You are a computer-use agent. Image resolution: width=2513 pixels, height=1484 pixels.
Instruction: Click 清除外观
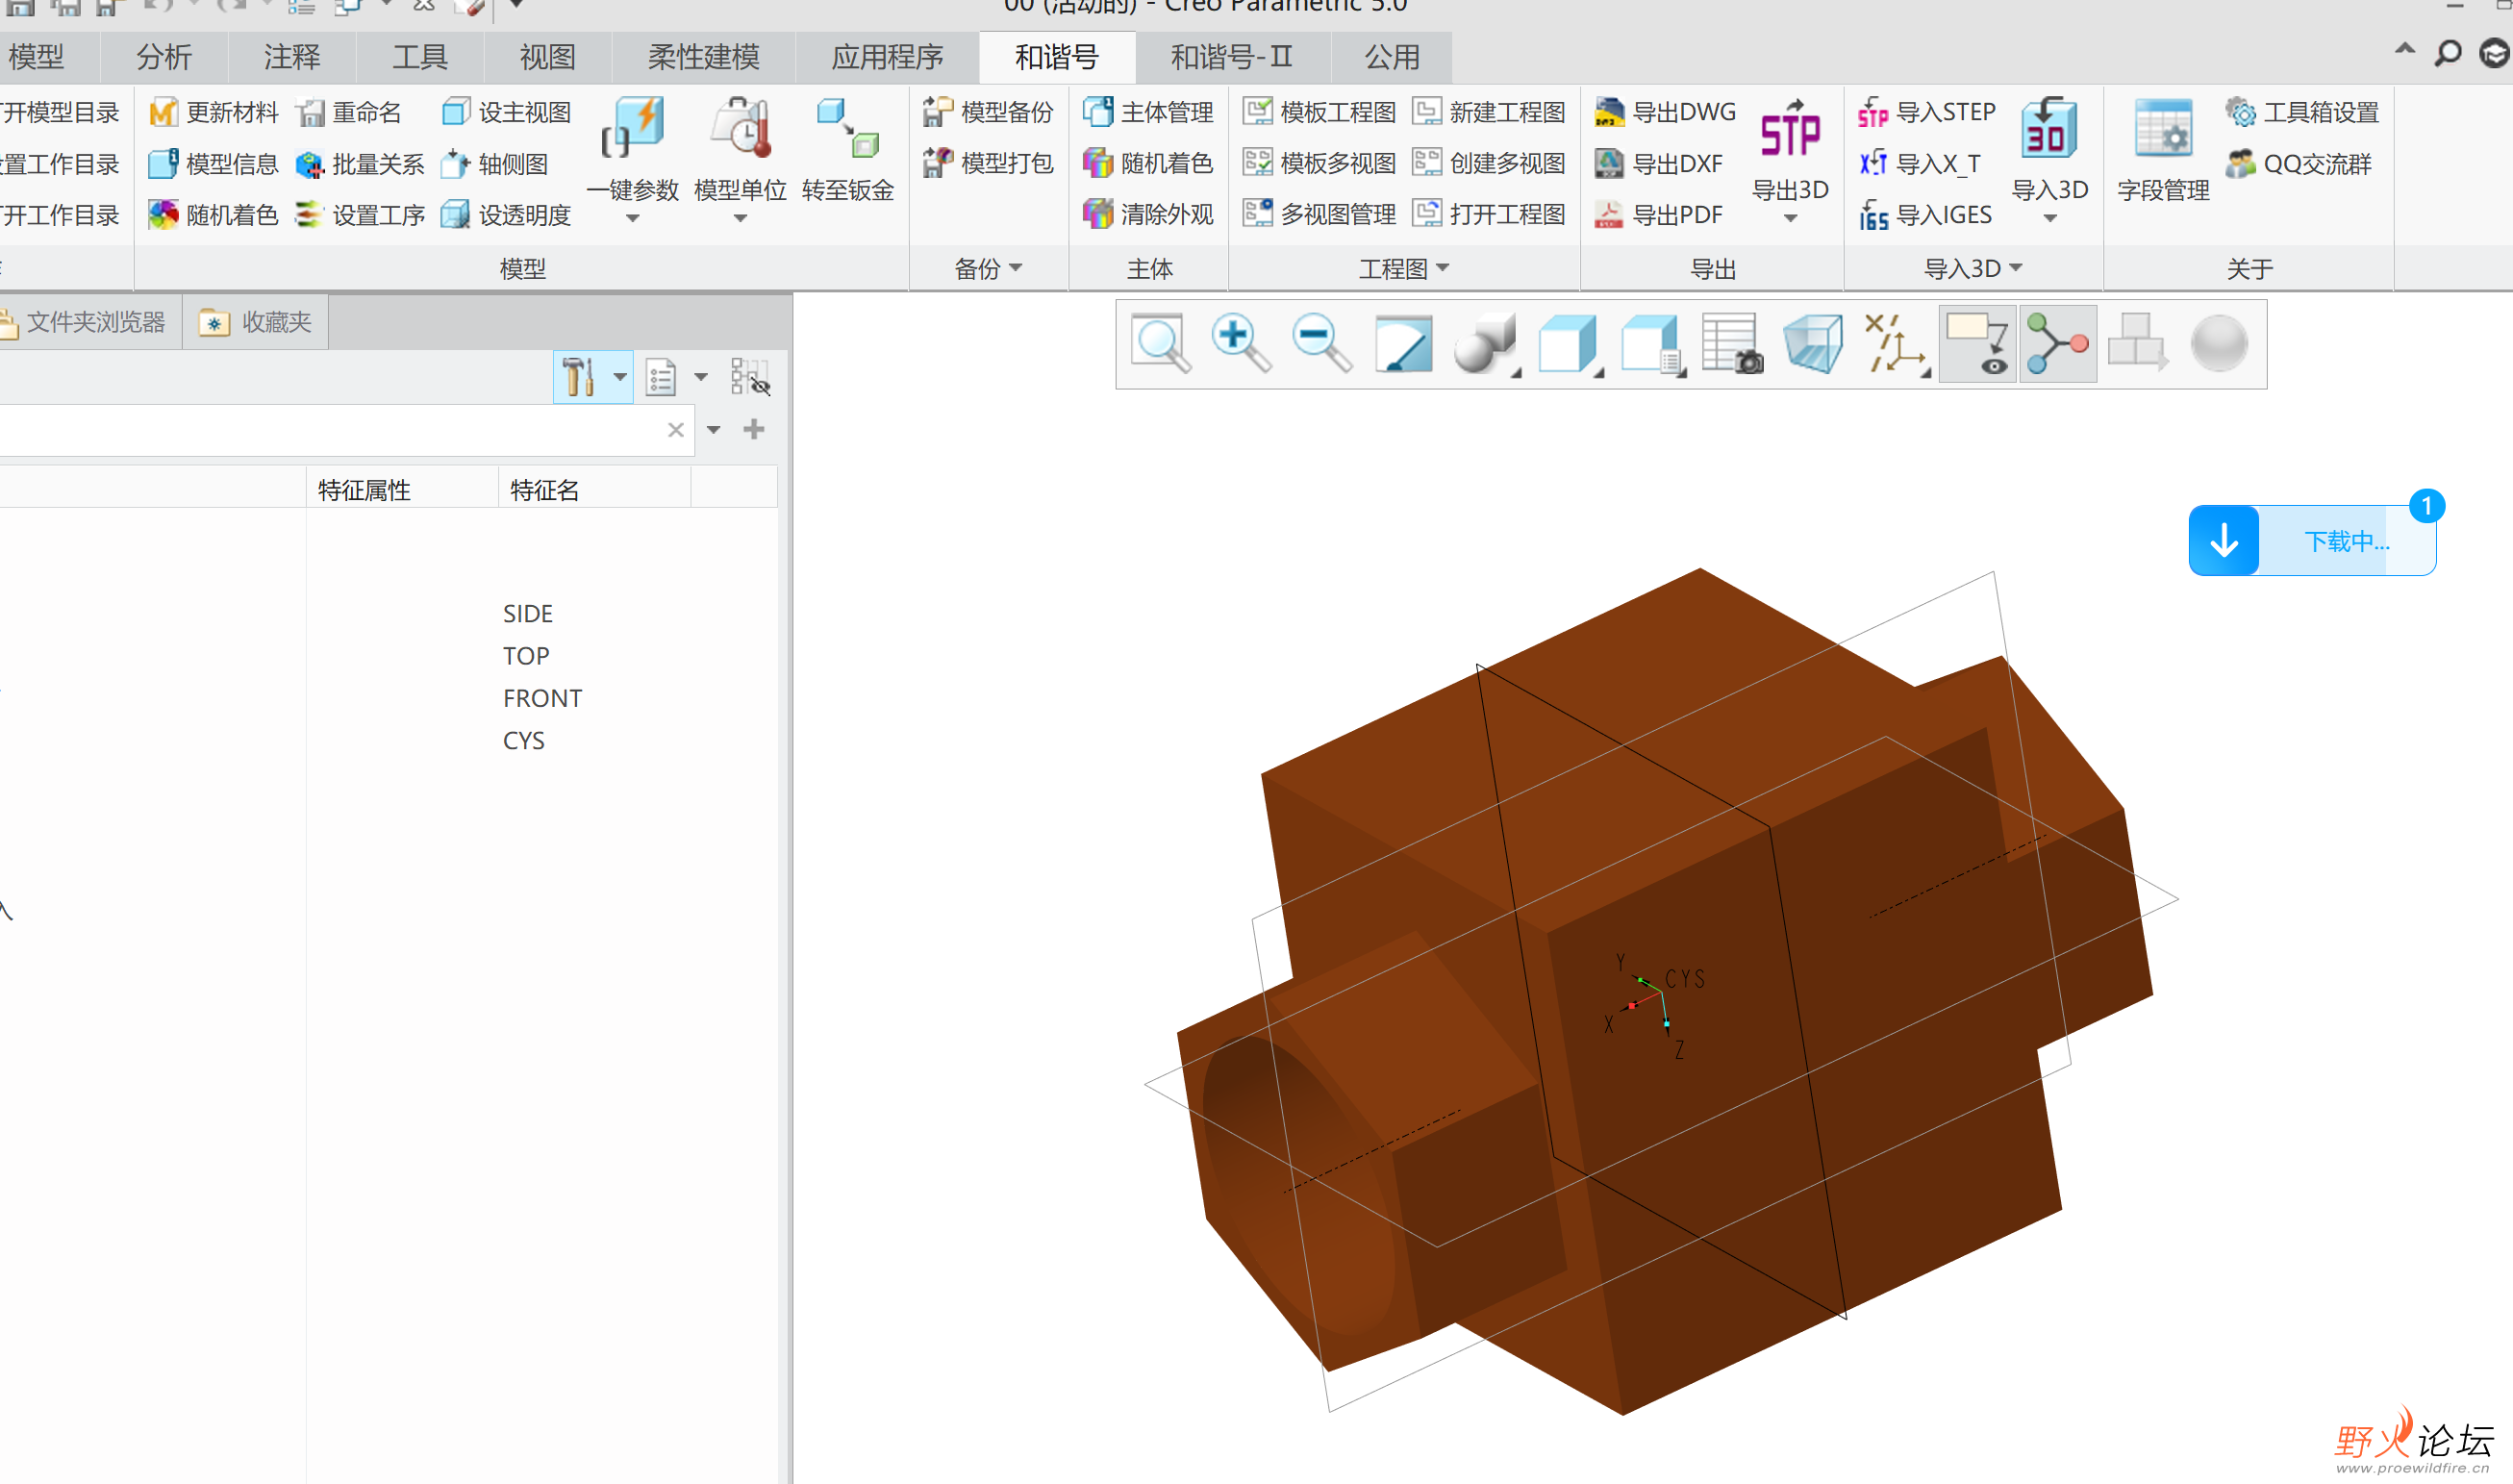coord(1148,214)
